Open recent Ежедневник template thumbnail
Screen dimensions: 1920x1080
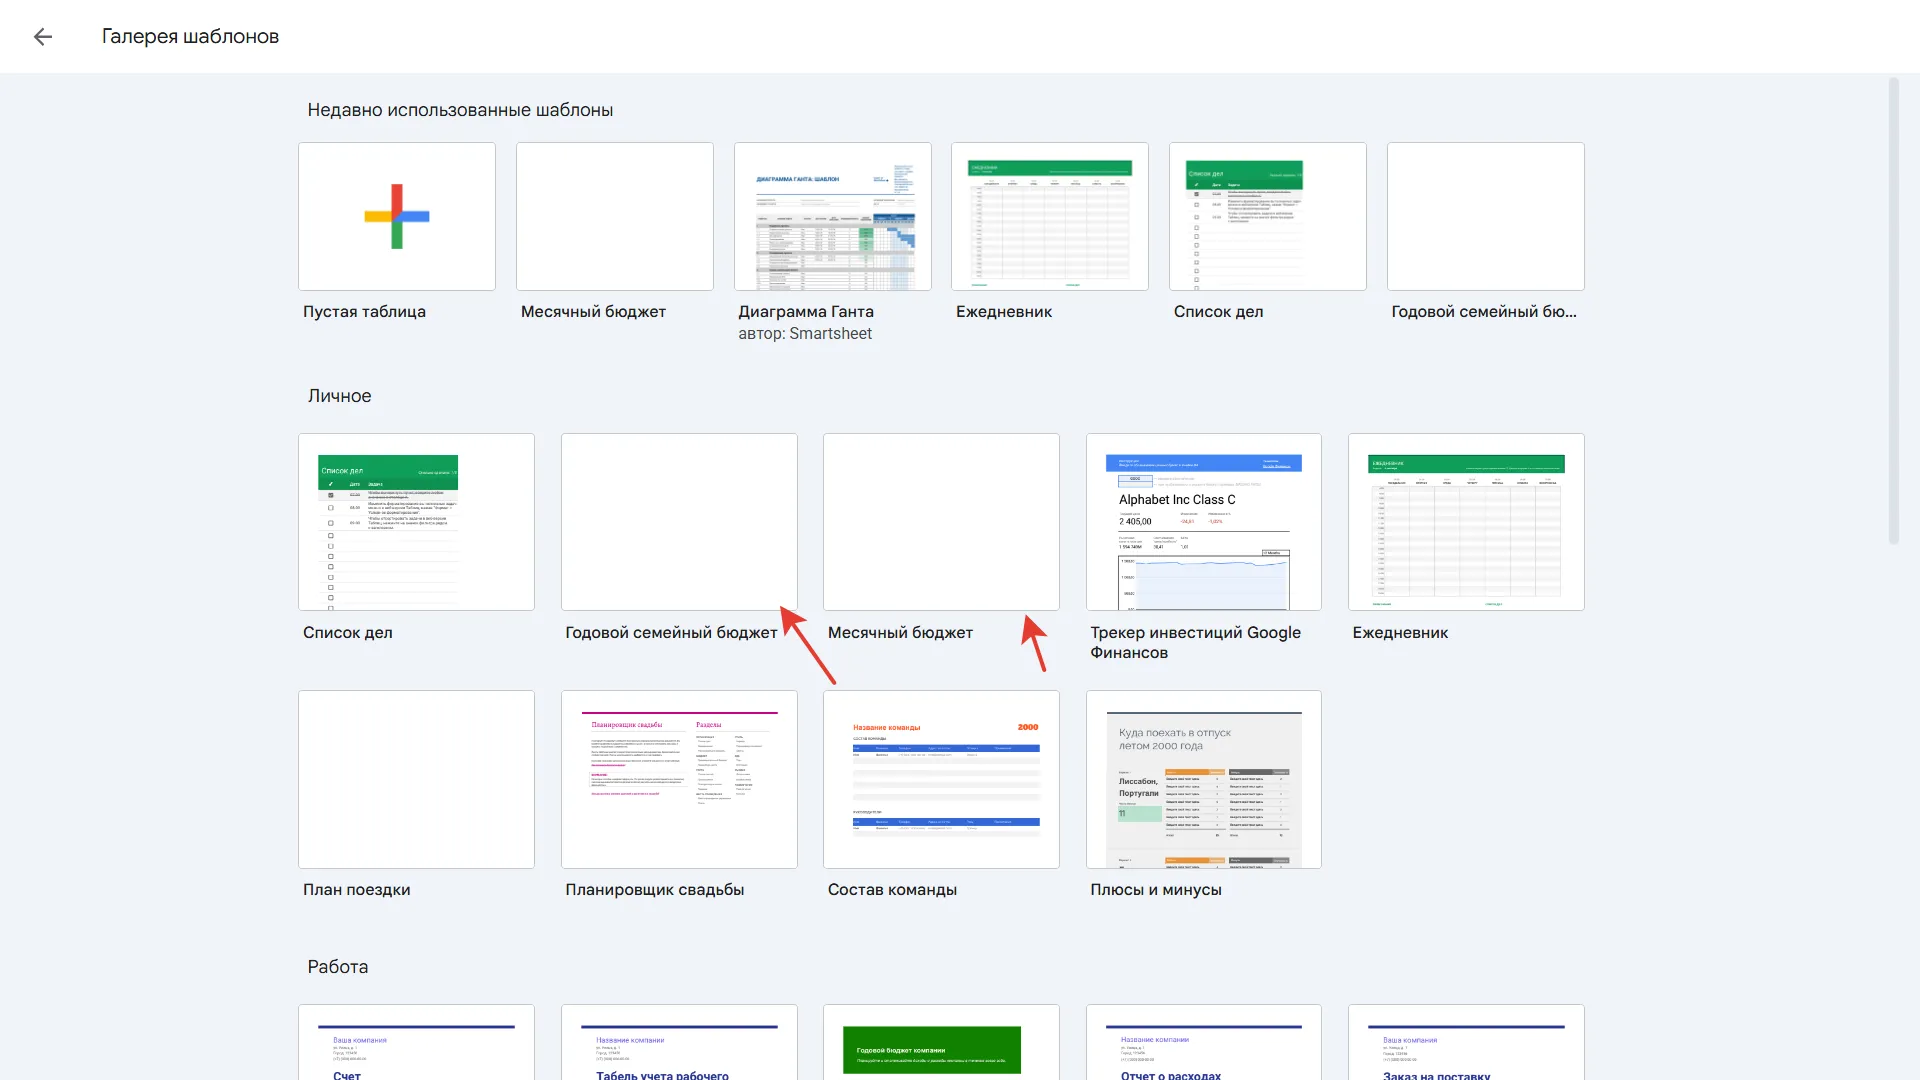point(1050,216)
